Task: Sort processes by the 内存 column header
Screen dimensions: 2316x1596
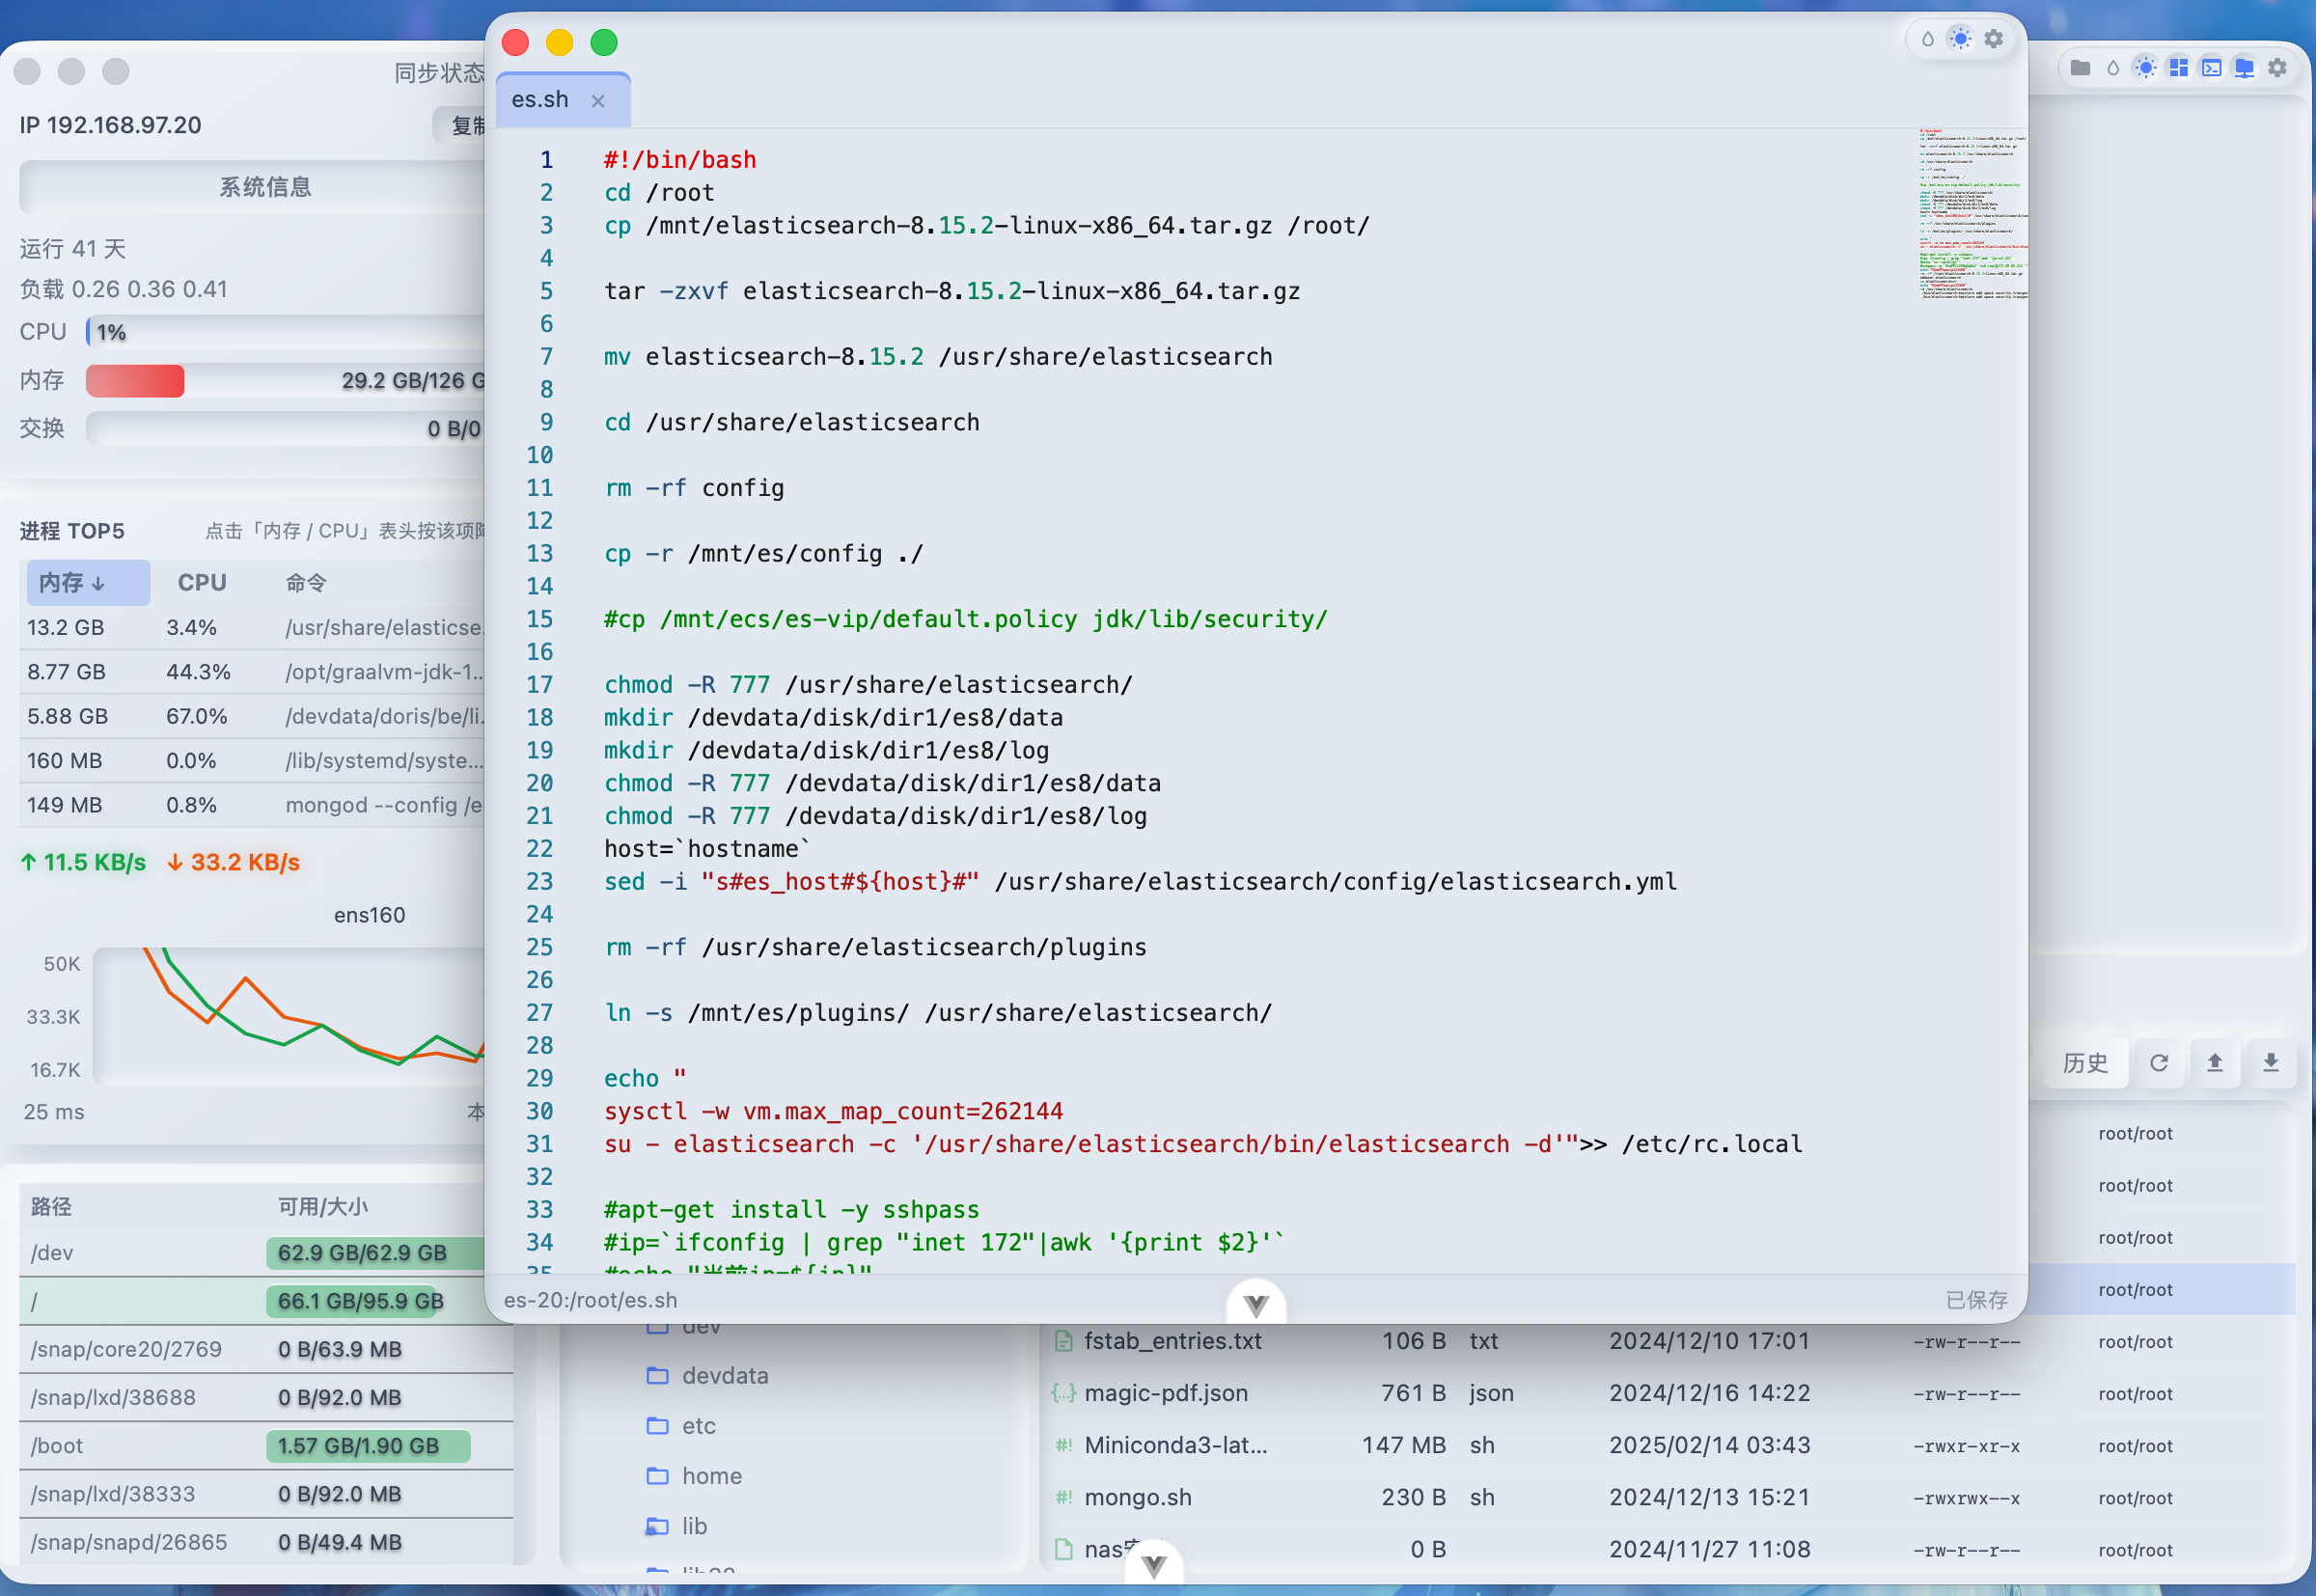Action: [x=88, y=583]
